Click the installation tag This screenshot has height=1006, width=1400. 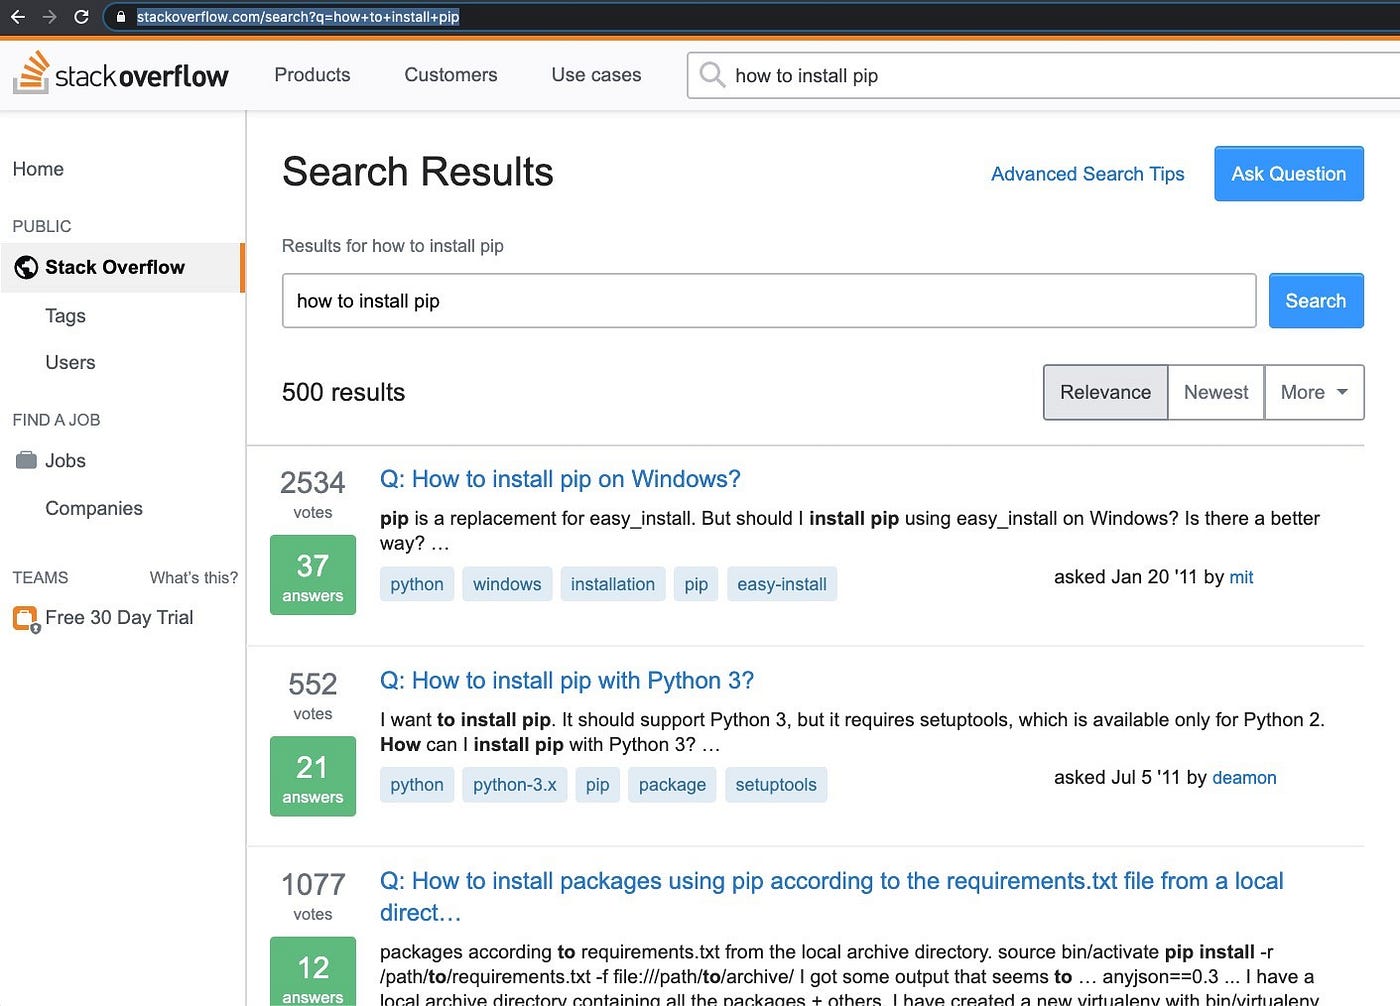point(613,584)
